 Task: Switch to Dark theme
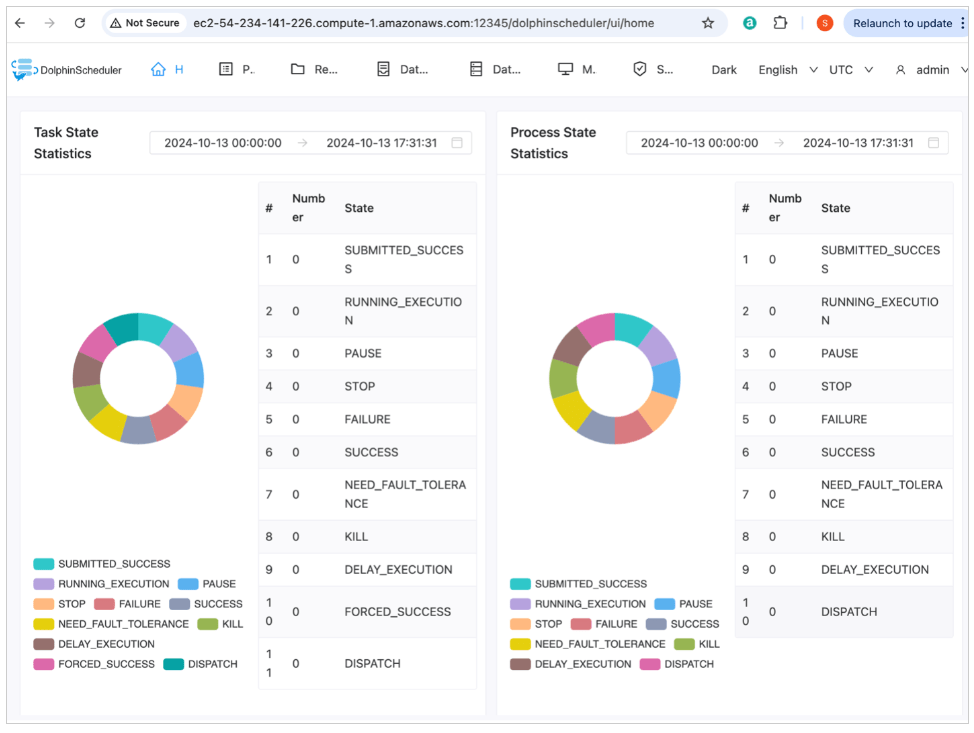pos(724,70)
